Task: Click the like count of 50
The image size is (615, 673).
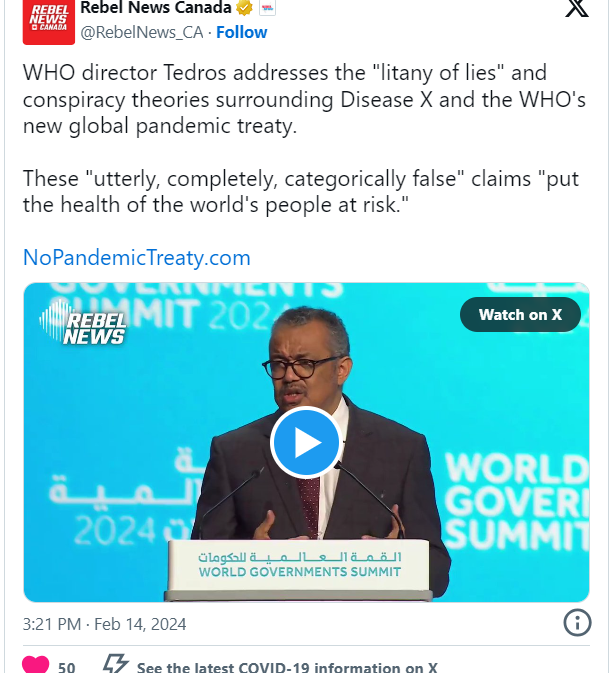Action: point(67,667)
